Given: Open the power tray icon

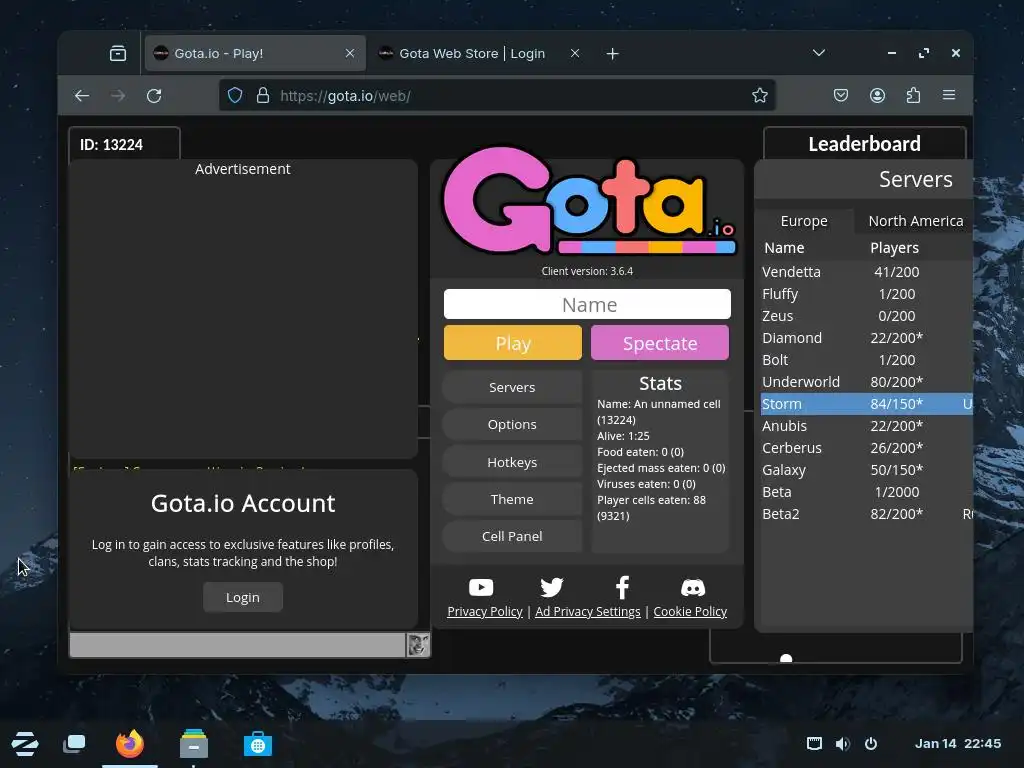Looking at the screenshot, I should pos(871,744).
